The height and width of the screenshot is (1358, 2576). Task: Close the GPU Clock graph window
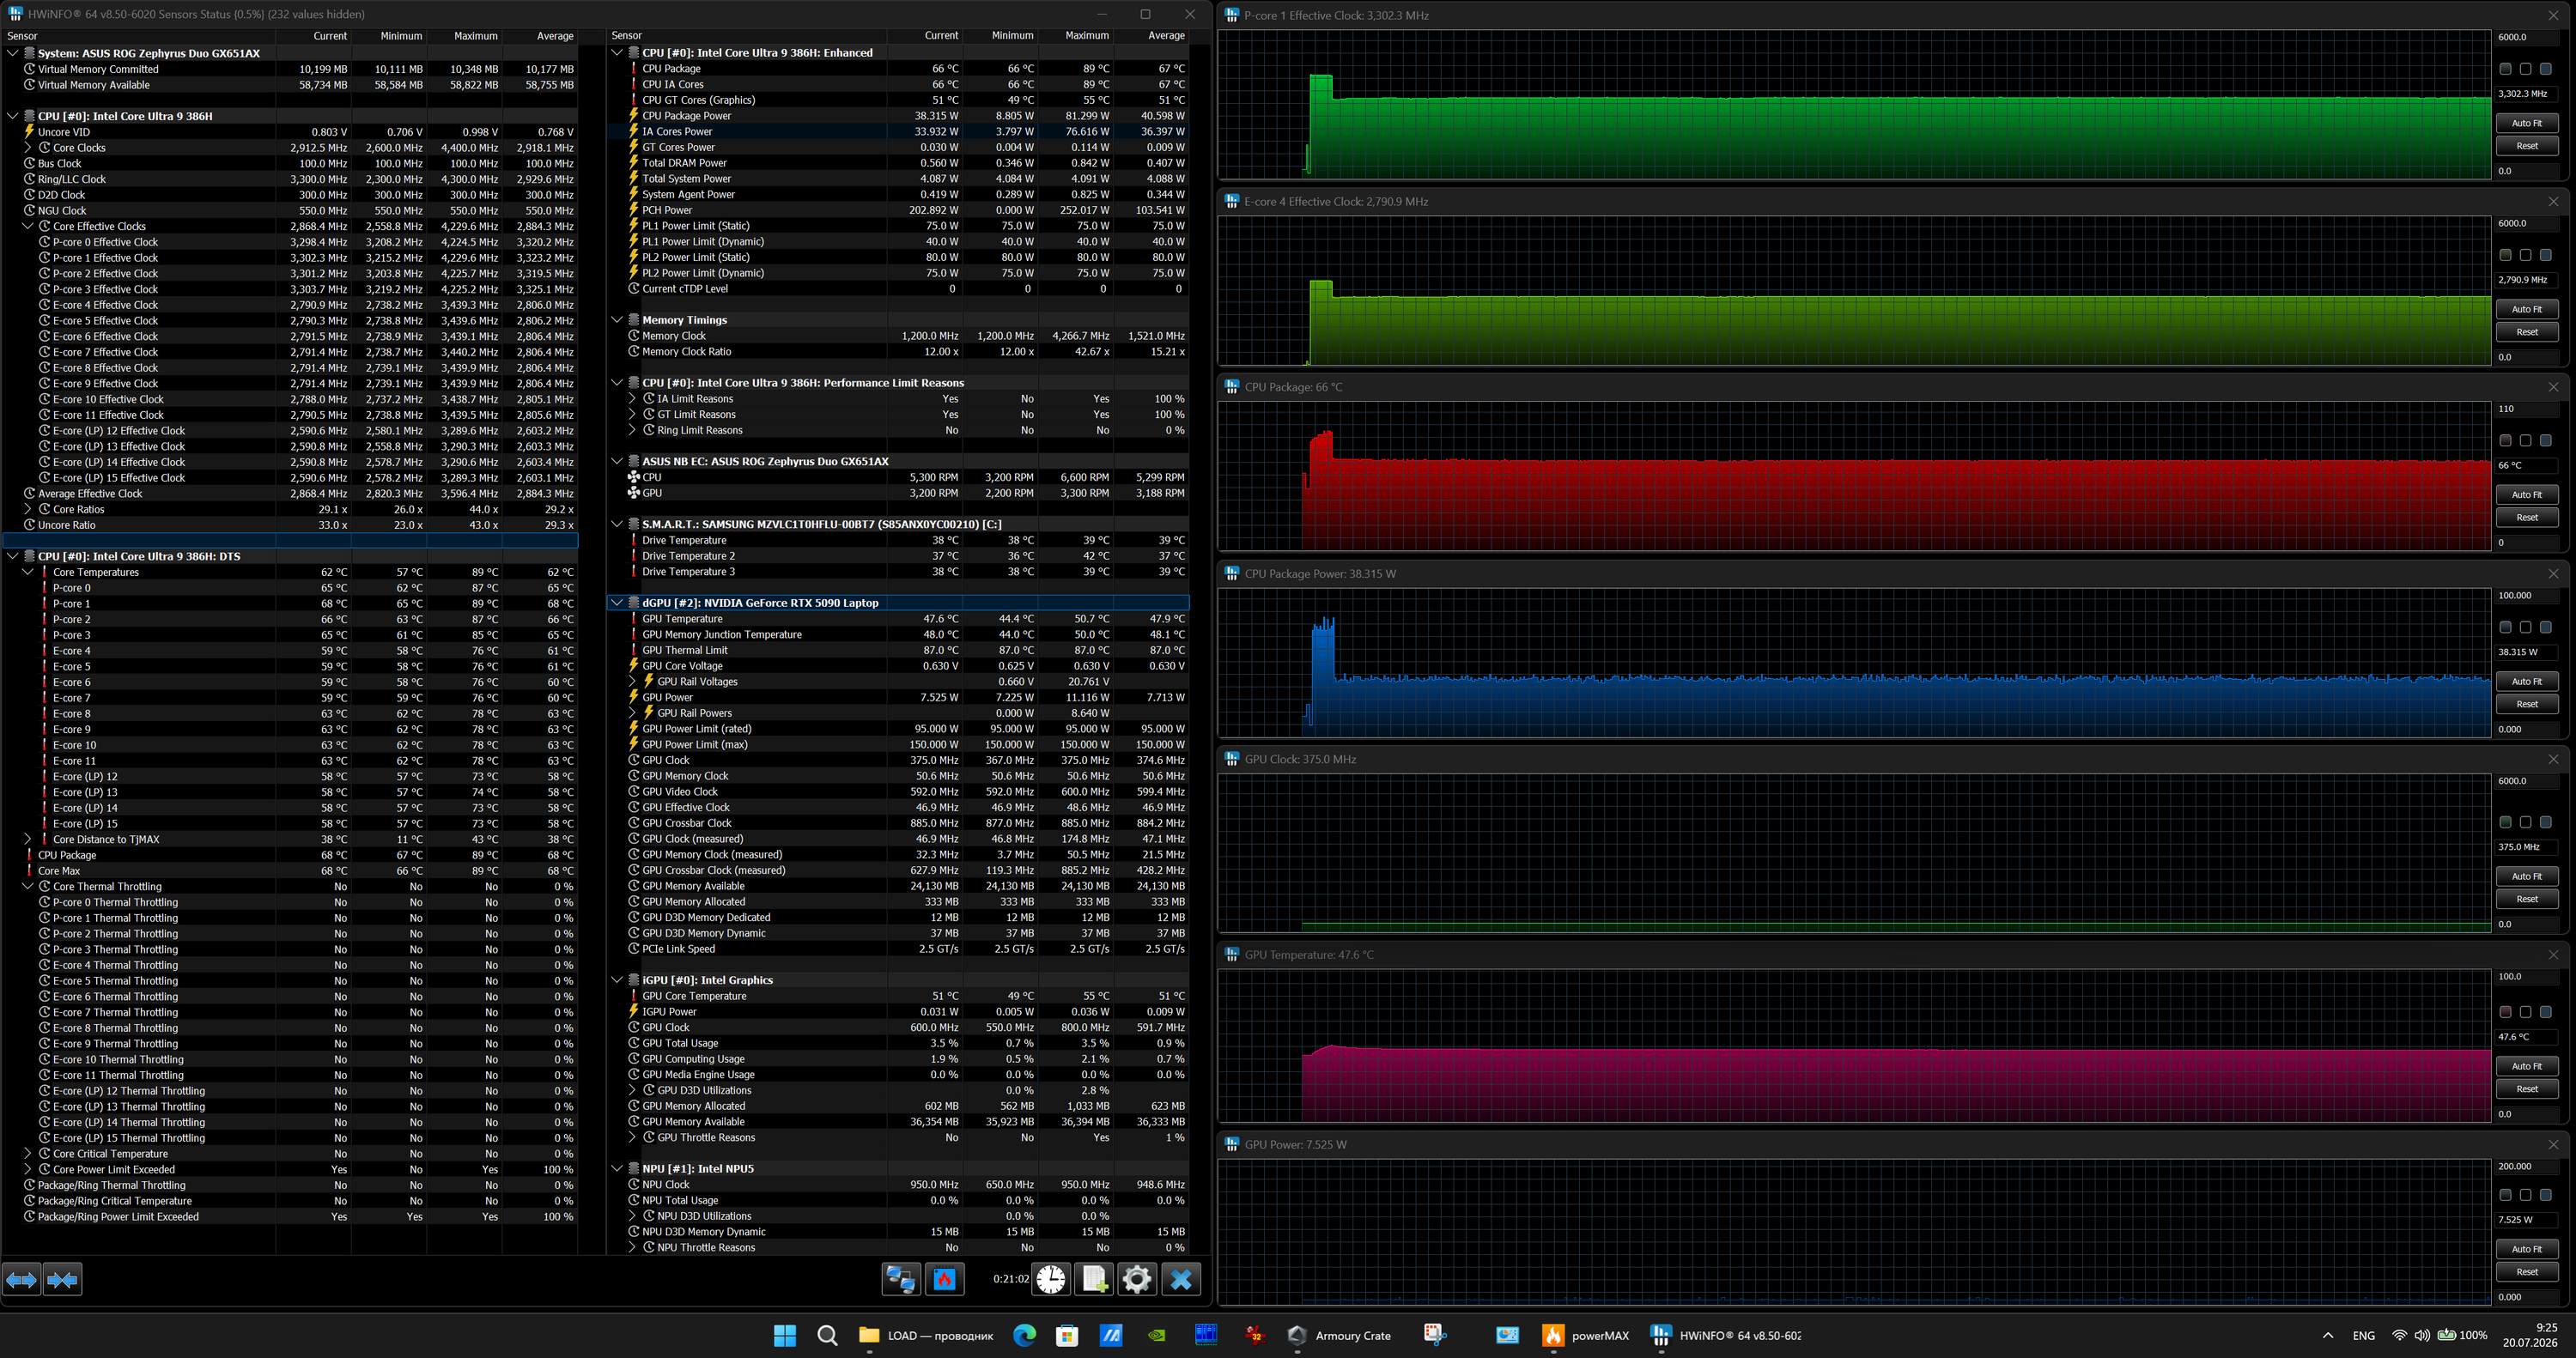coord(2553,759)
